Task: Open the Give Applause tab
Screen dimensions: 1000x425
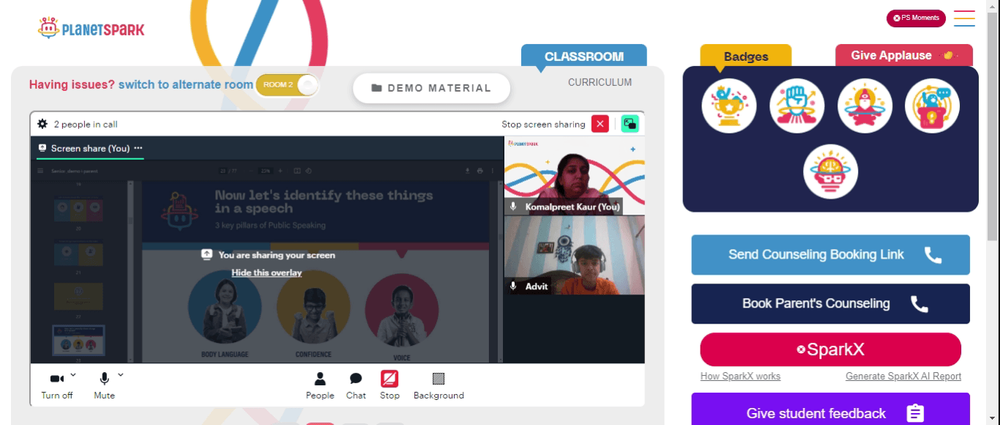Action: [904, 56]
